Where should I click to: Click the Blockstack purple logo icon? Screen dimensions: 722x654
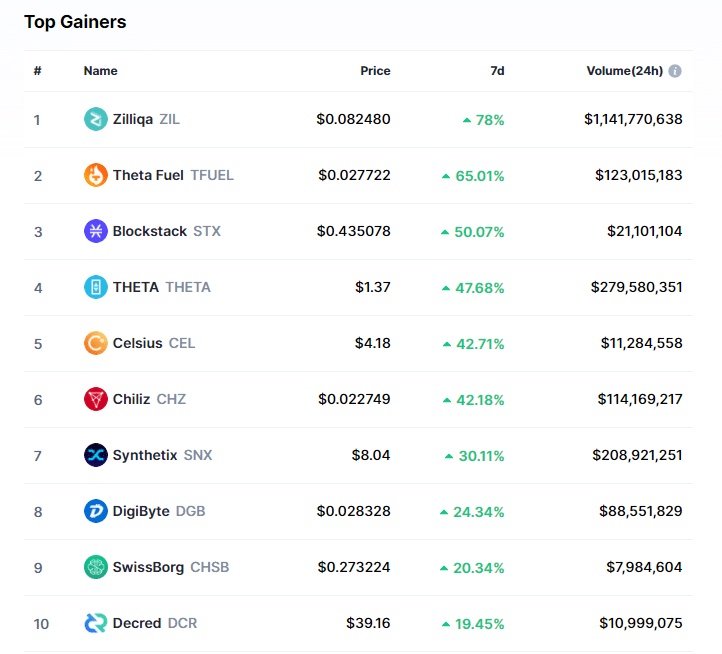(x=95, y=231)
